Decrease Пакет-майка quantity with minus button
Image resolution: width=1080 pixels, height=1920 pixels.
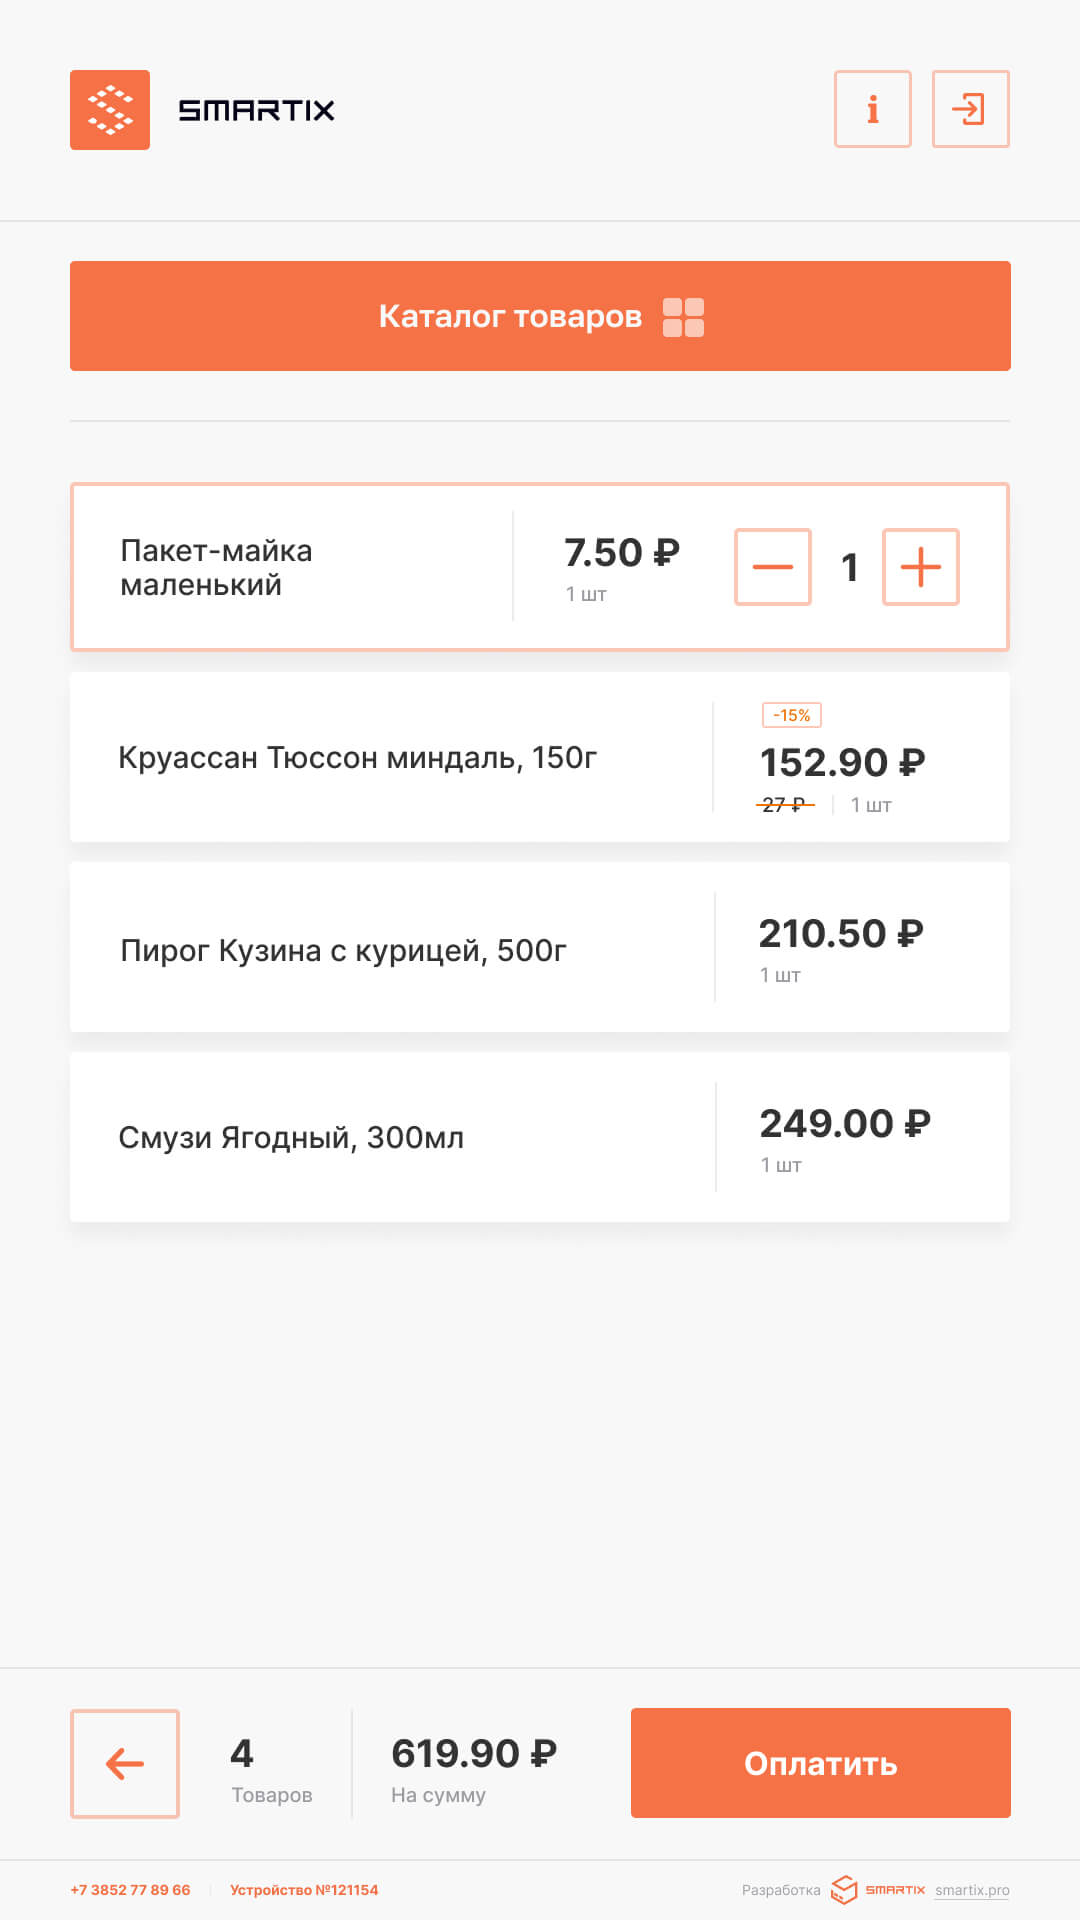pyautogui.click(x=772, y=567)
